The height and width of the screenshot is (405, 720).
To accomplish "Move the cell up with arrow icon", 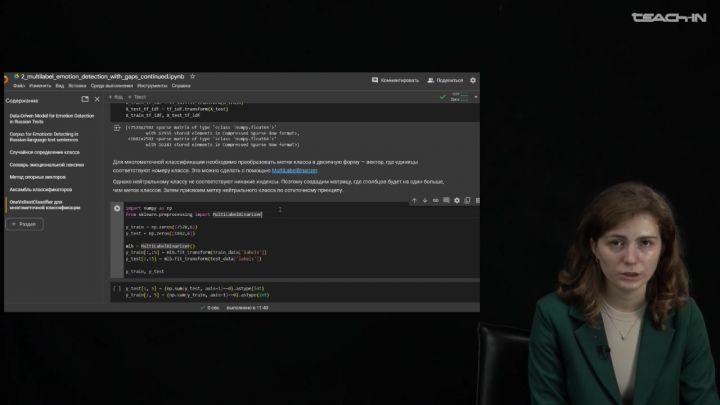I will click(x=414, y=201).
